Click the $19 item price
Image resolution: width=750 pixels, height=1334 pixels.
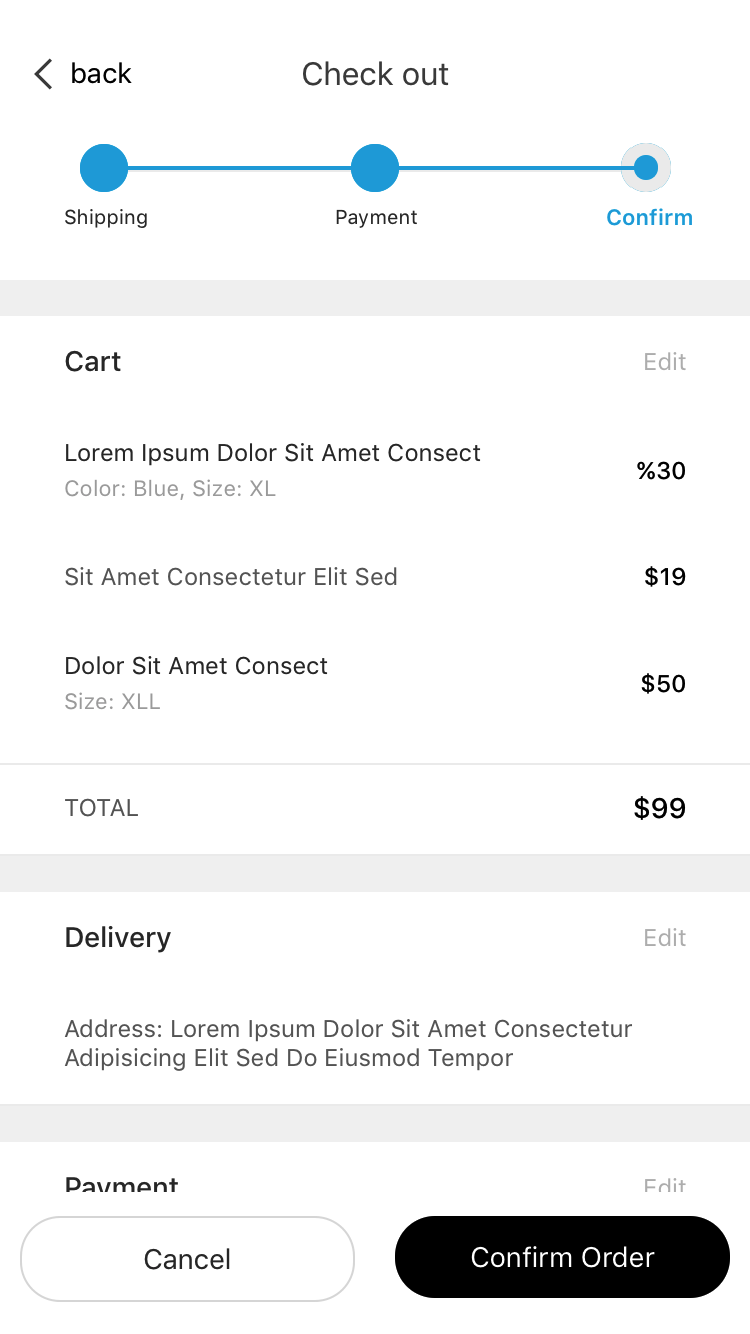[665, 577]
